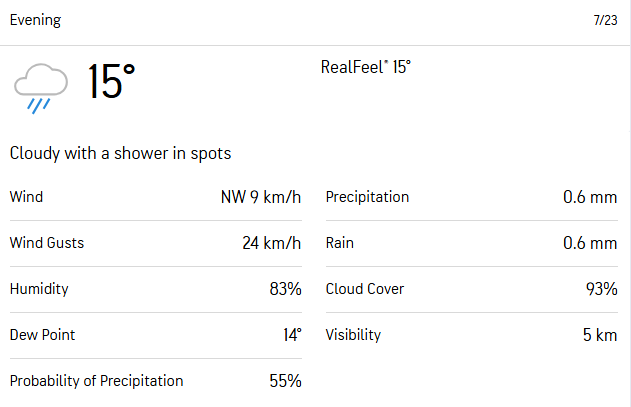Click the RealFeel 15° text
Screen dimensions: 631x407
point(366,68)
